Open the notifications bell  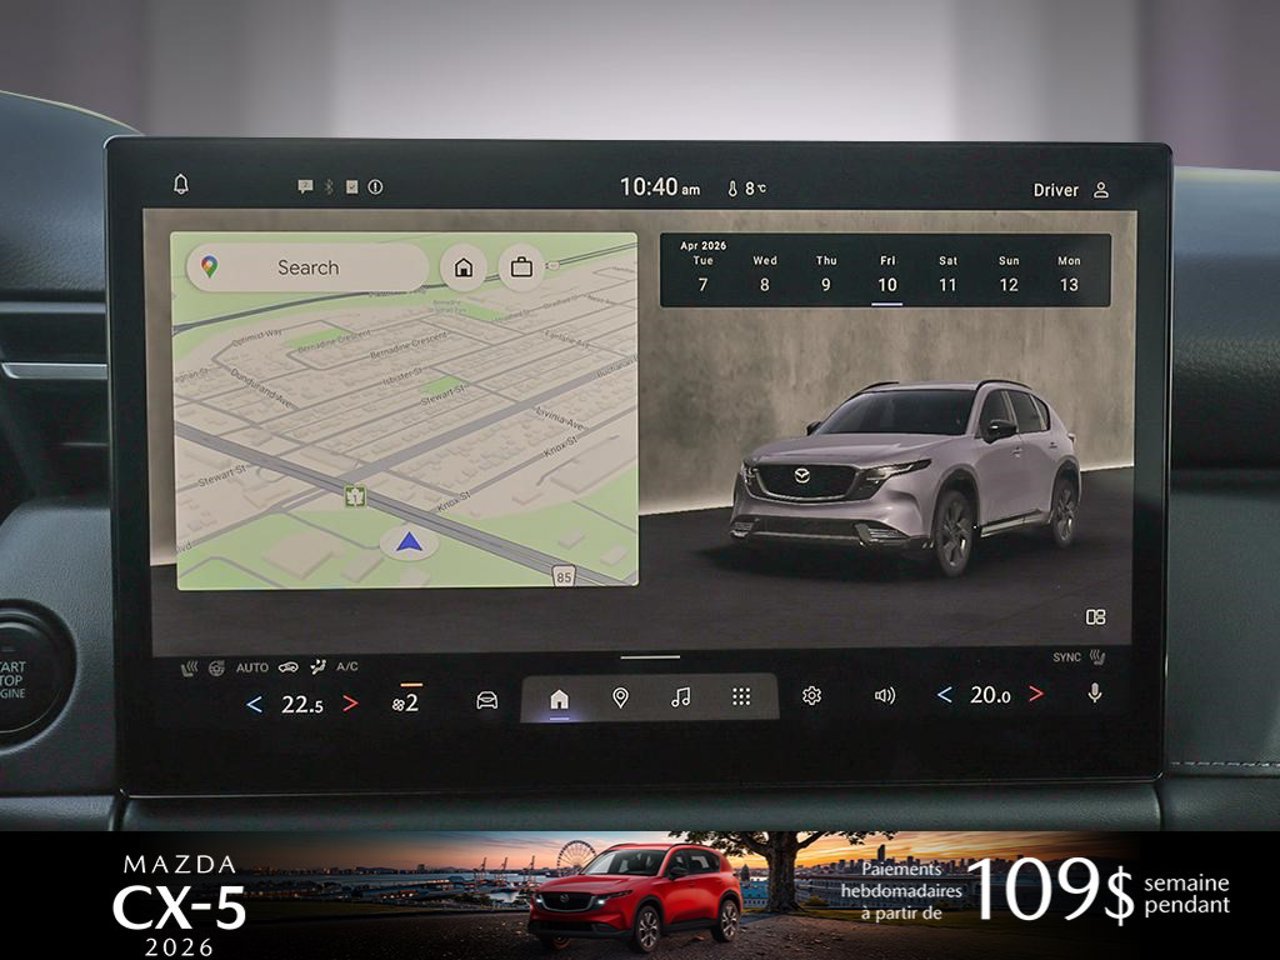click(x=181, y=184)
